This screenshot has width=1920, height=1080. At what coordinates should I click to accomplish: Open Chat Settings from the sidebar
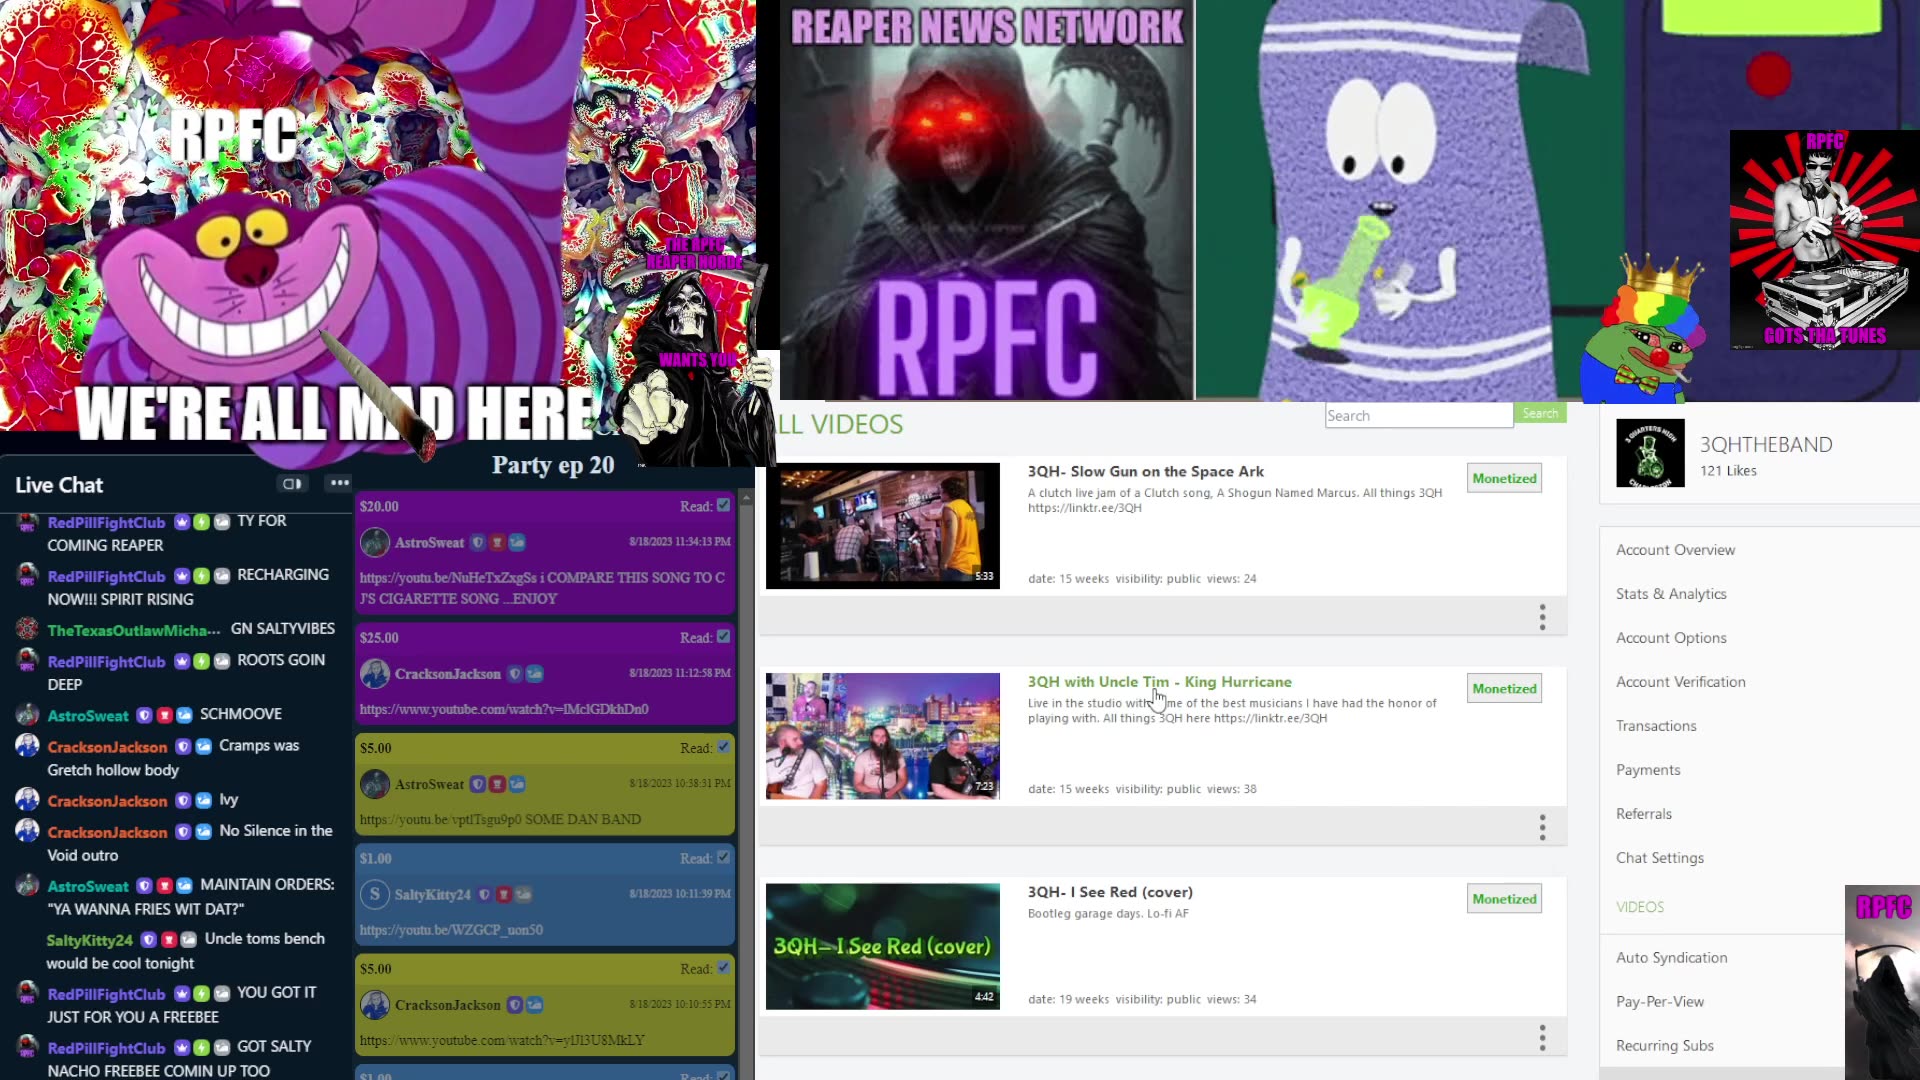1660,857
